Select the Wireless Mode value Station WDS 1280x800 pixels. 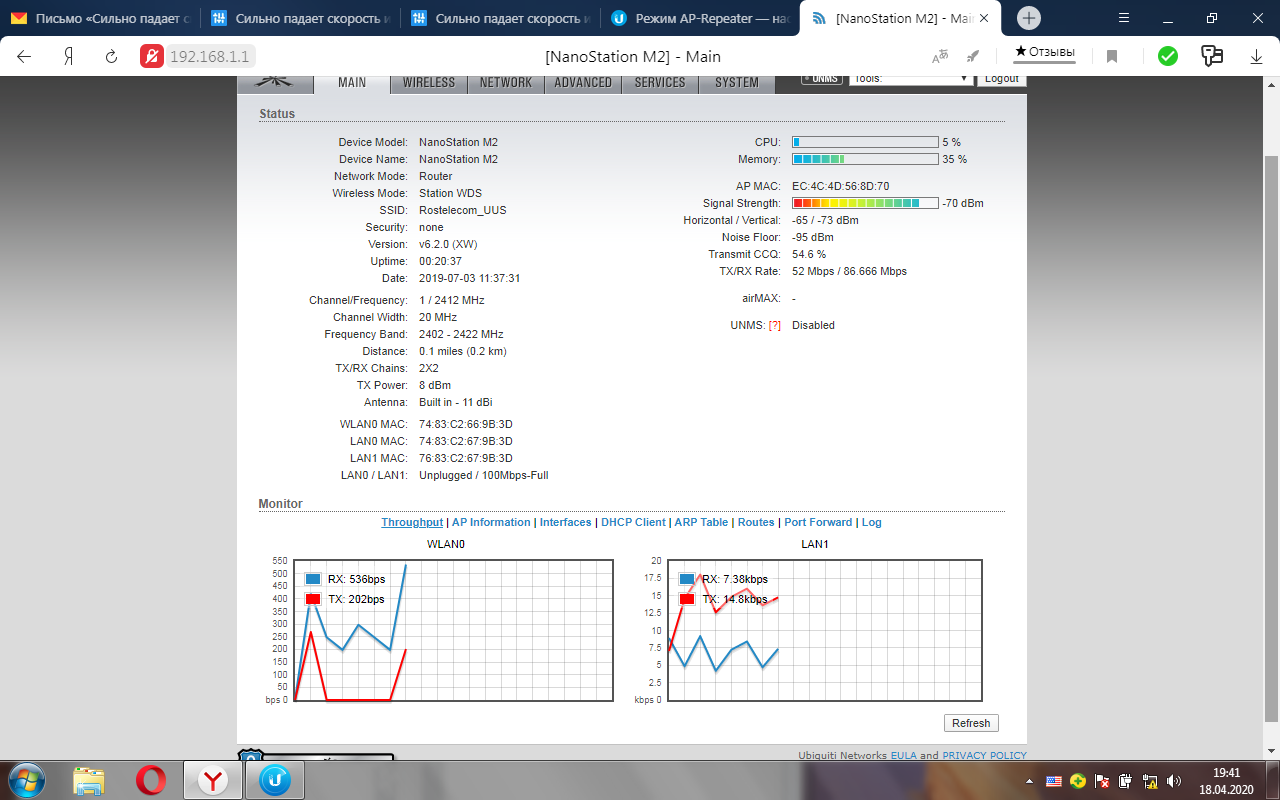450,193
